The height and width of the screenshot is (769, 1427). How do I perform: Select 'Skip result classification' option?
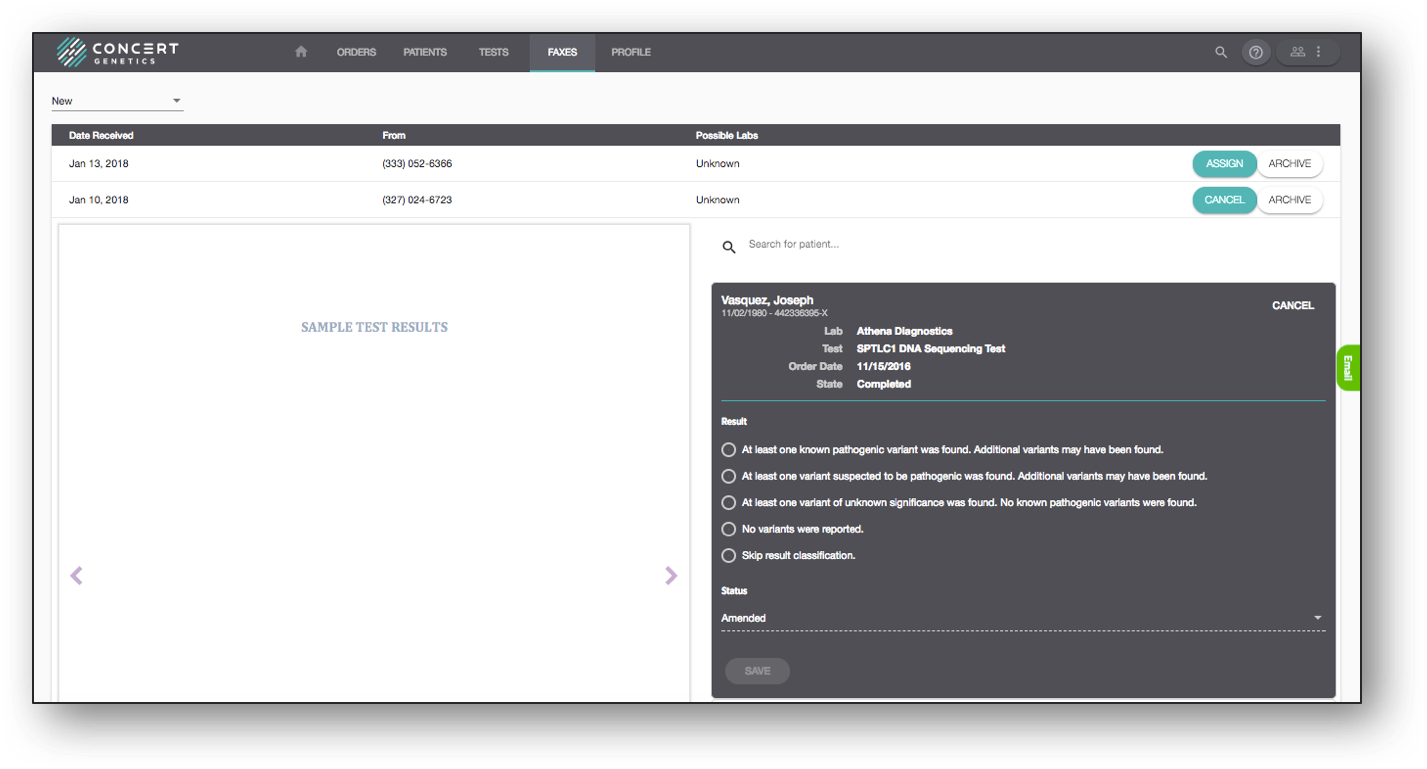(729, 555)
